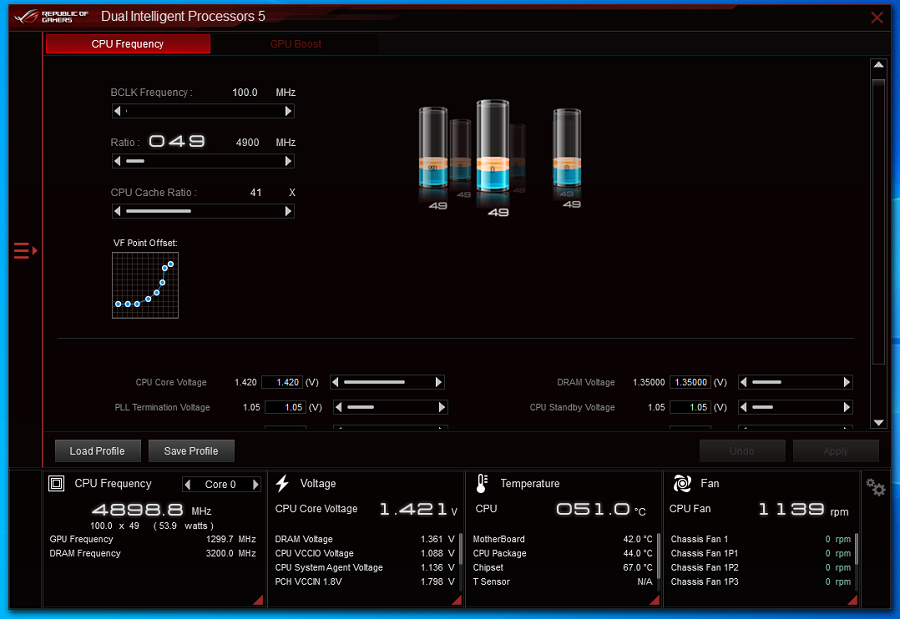Viewport: 900px width, 619px height.
Task: Click the Voltage lightning bolt icon
Action: tap(282, 483)
